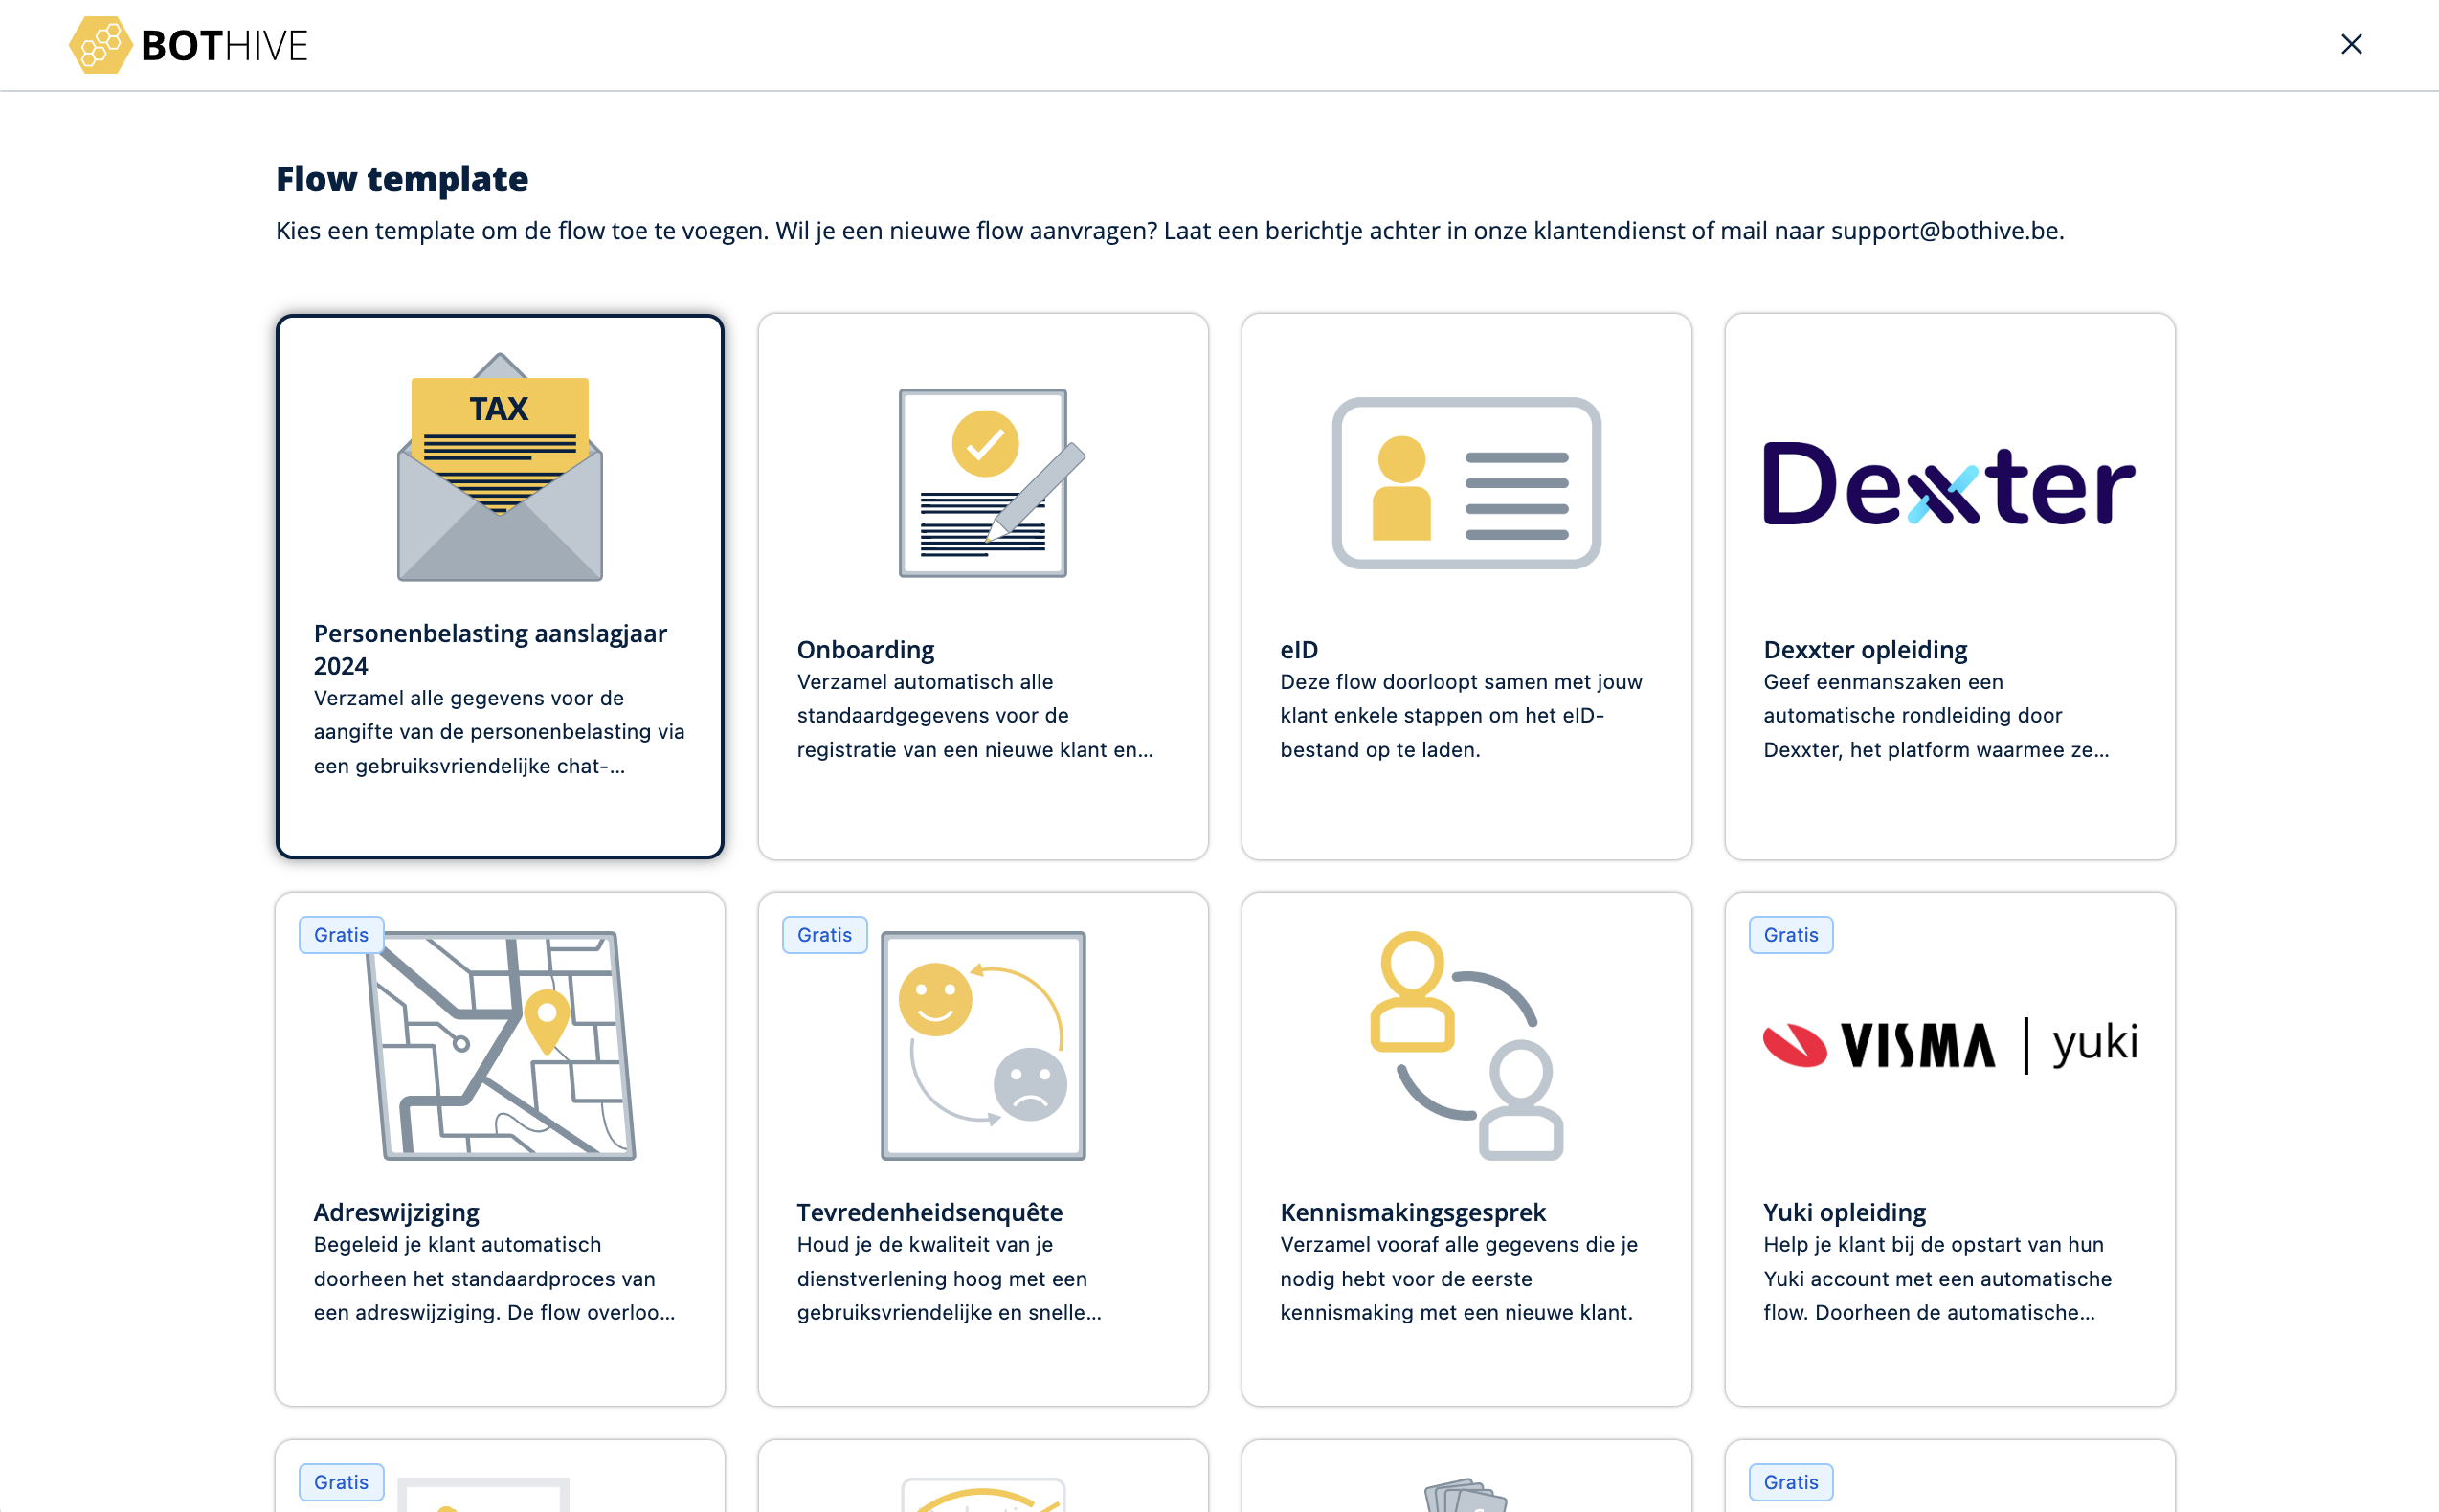The width and height of the screenshot is (2439, 1512).
Task: Click the Visma yuki logo
Action: point(1948,1045)
